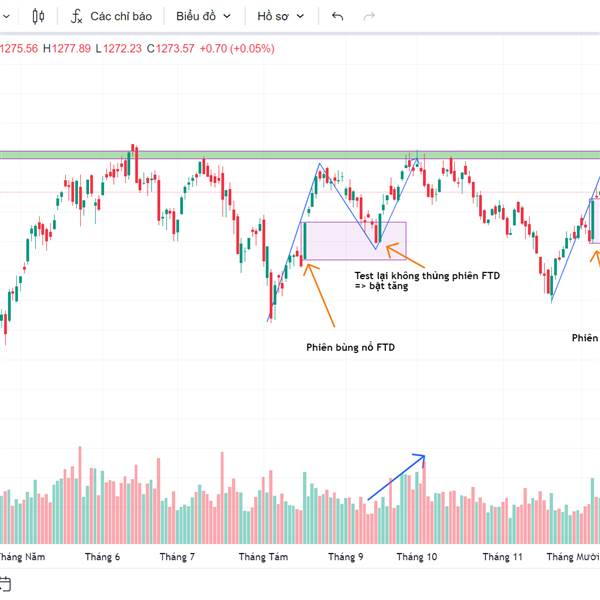Select the 'Phiên bùng nổ FTD' text note
The height and width of the screenshot is (600, 600).
click(x=350, y=347)
